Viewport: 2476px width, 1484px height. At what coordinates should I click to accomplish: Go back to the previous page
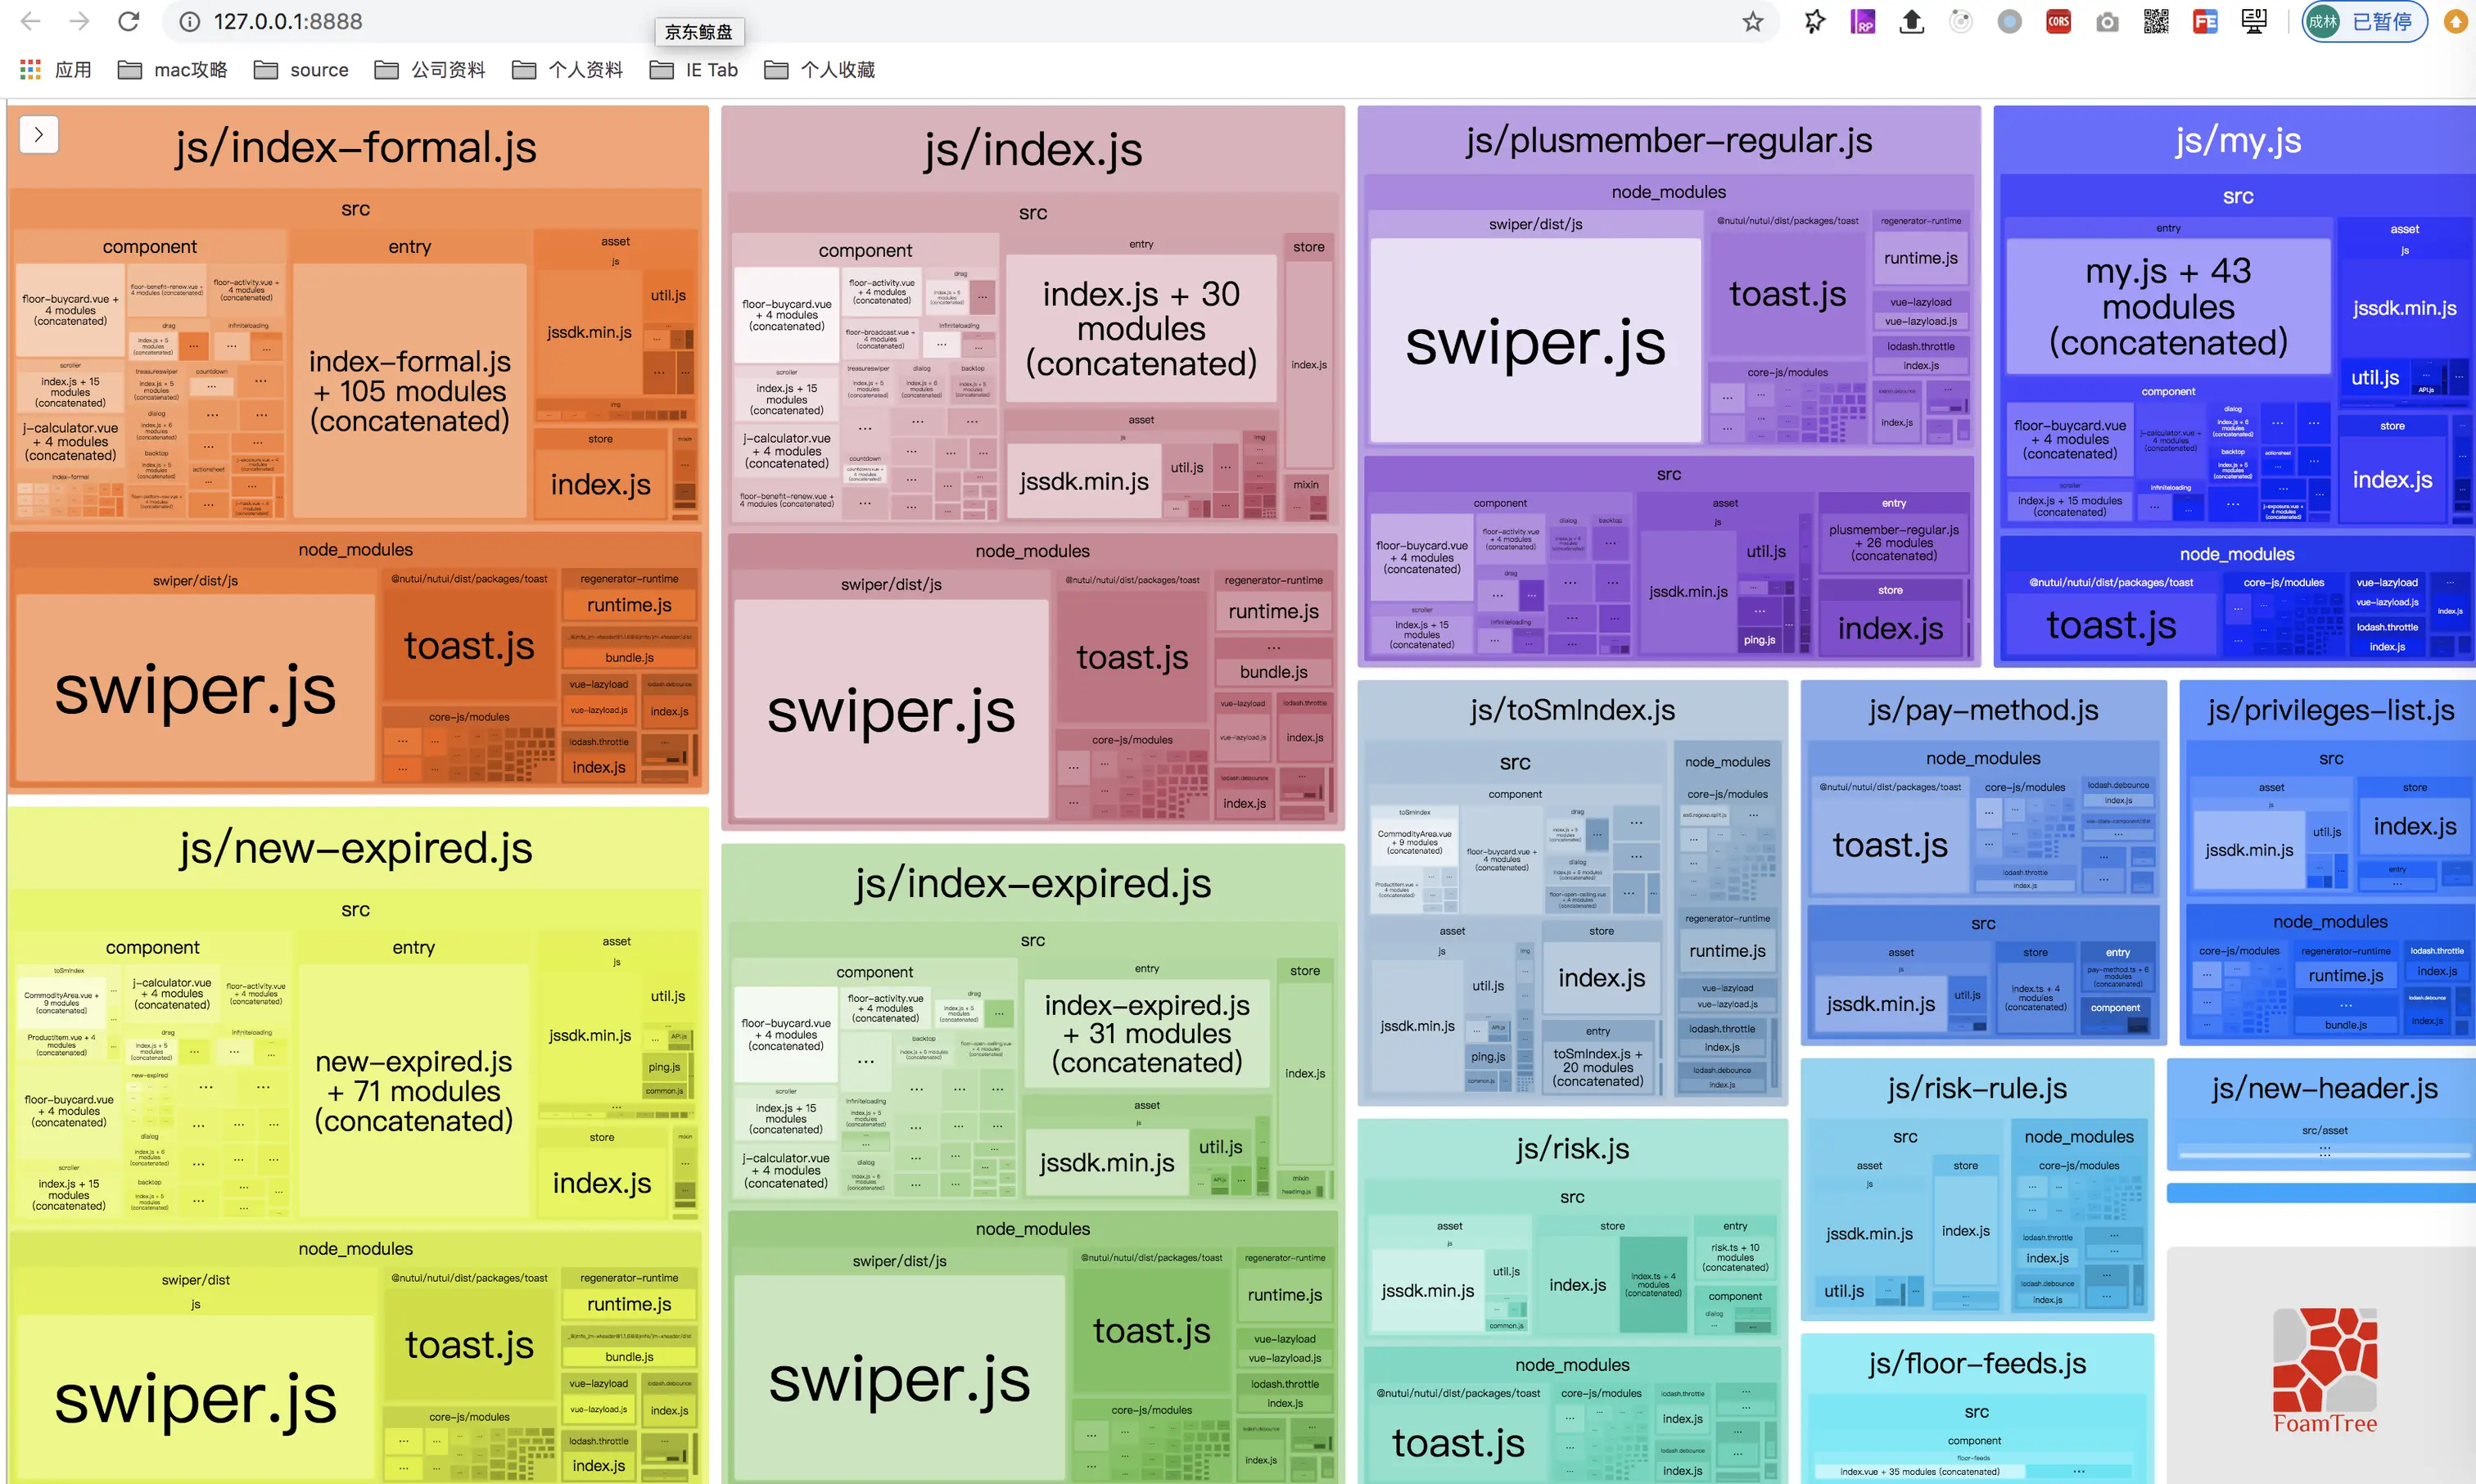coord(31,21)
